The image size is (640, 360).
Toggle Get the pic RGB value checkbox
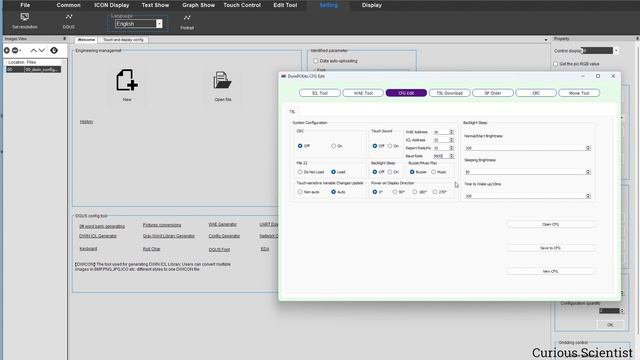tap(556, 64)
